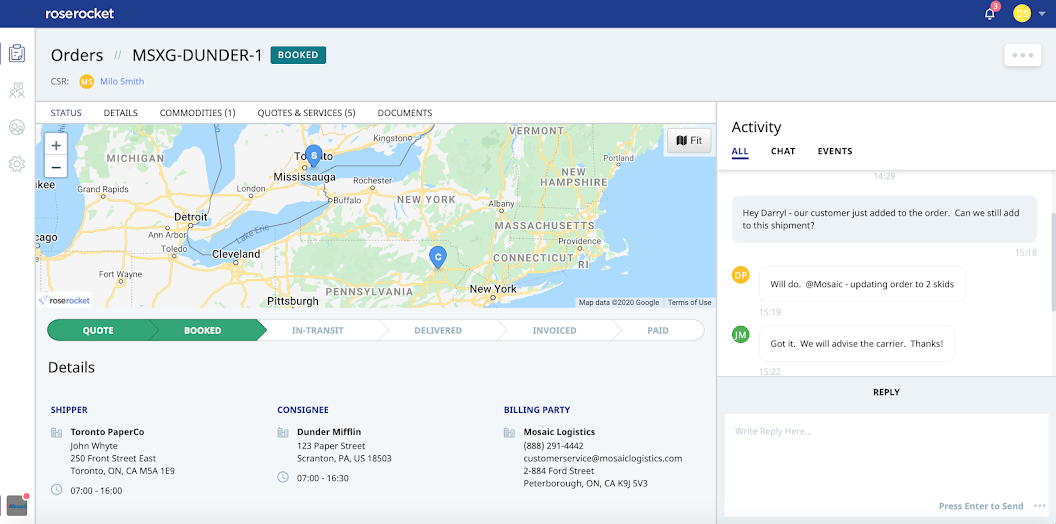Zoom out on the map
Screen dimensions: 1056x524
tap(56, 167)
